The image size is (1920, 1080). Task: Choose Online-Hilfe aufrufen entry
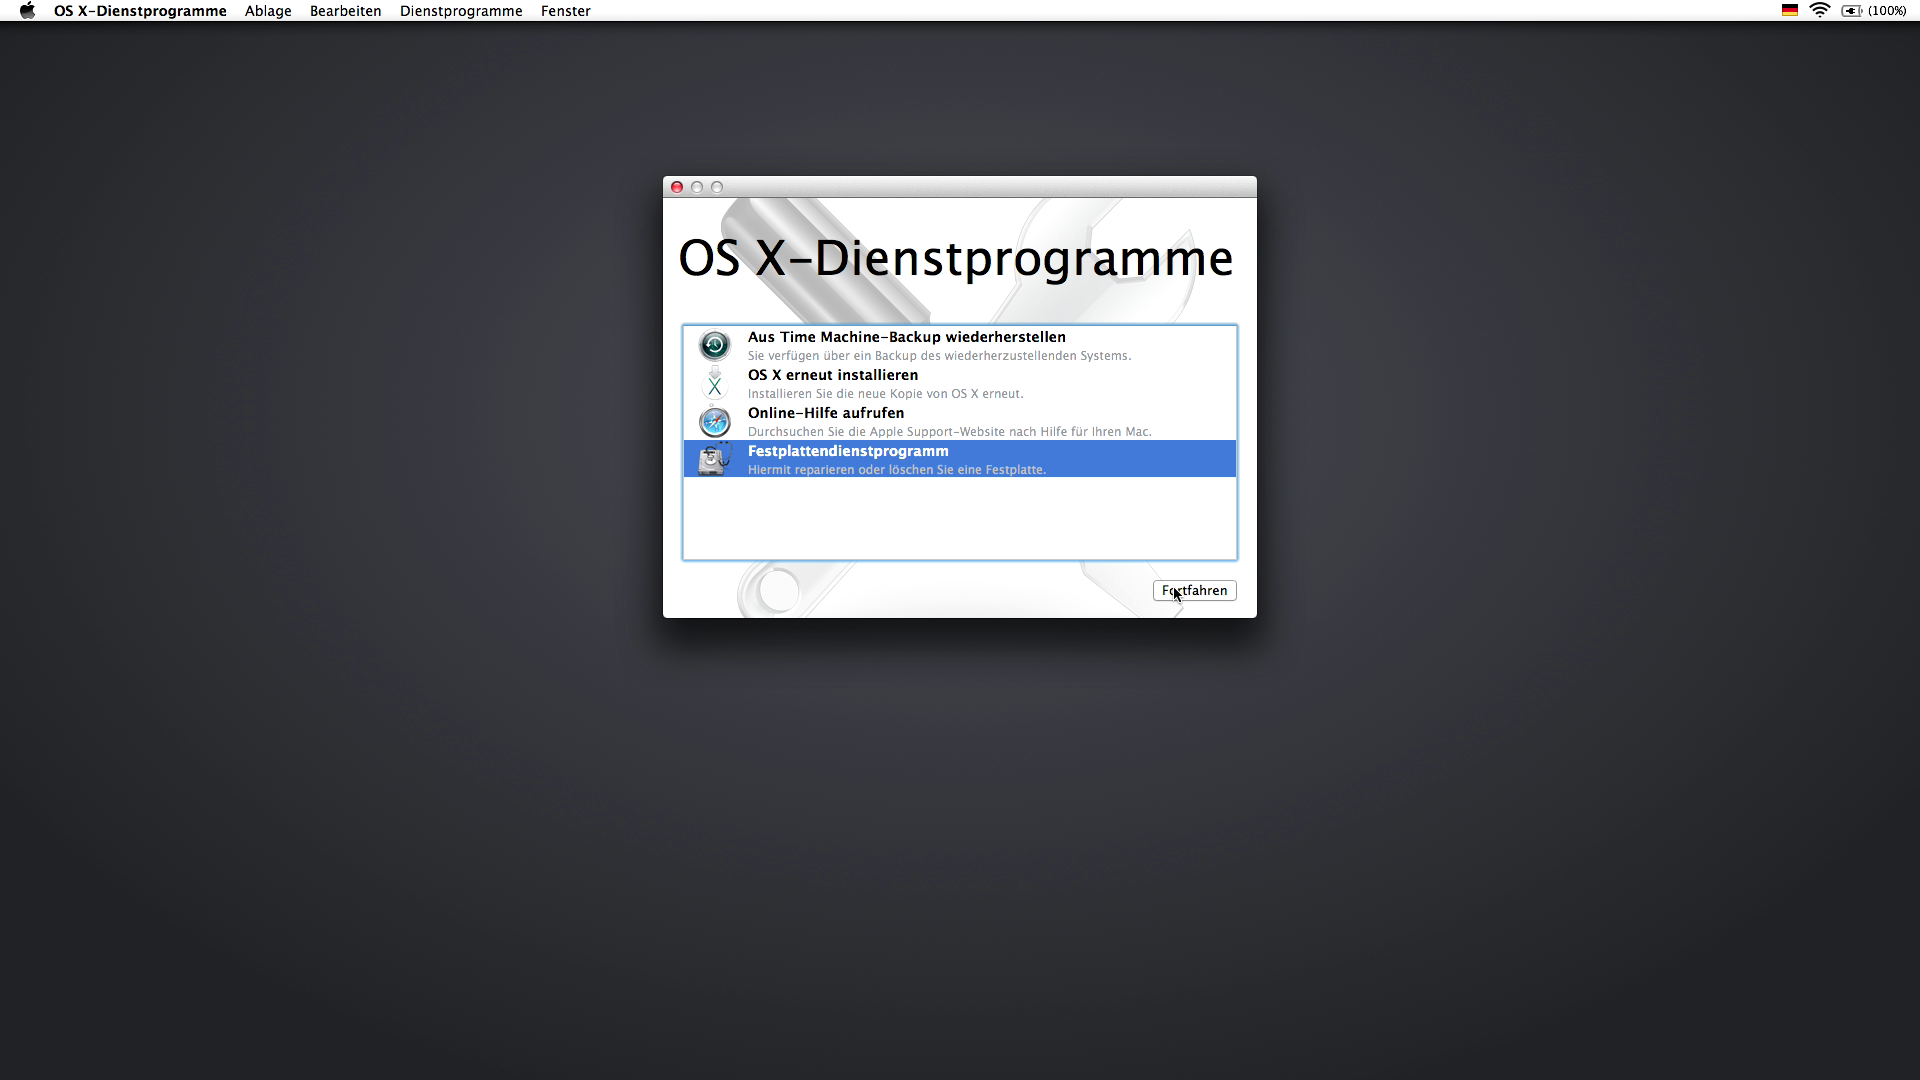coord(825,414)
